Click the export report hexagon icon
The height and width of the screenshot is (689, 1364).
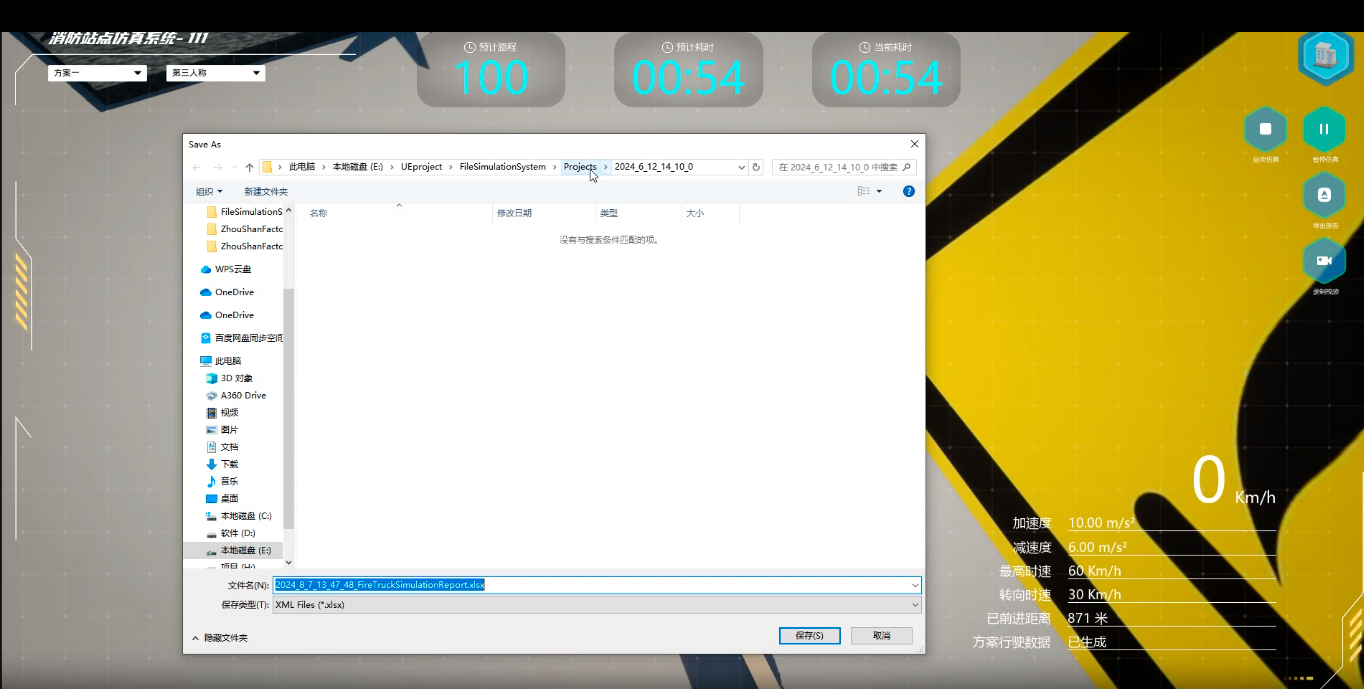(x=1324, y=195)
